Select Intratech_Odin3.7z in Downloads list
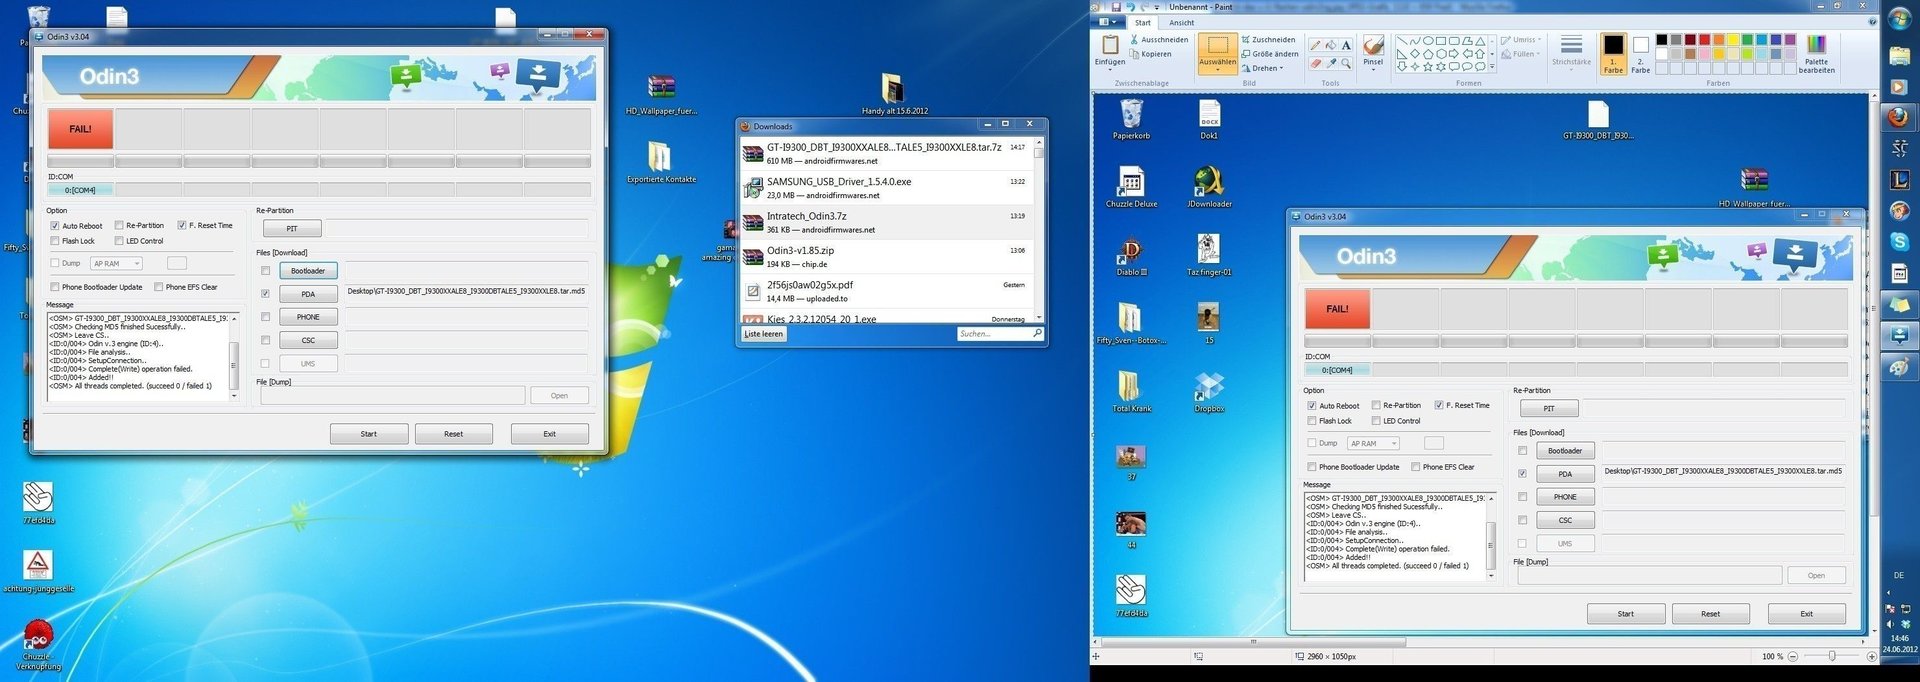This screenshot has width=1920, height=682. [887, 222]
